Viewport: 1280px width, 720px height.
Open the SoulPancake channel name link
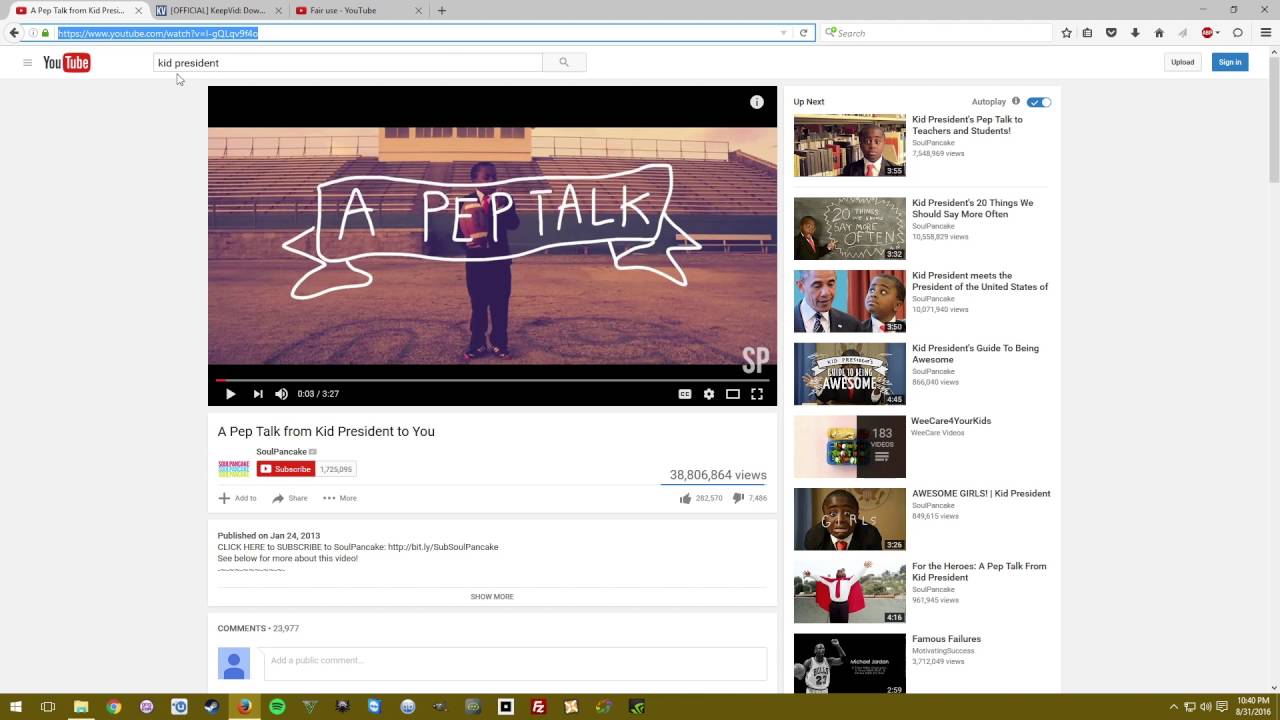281,452
